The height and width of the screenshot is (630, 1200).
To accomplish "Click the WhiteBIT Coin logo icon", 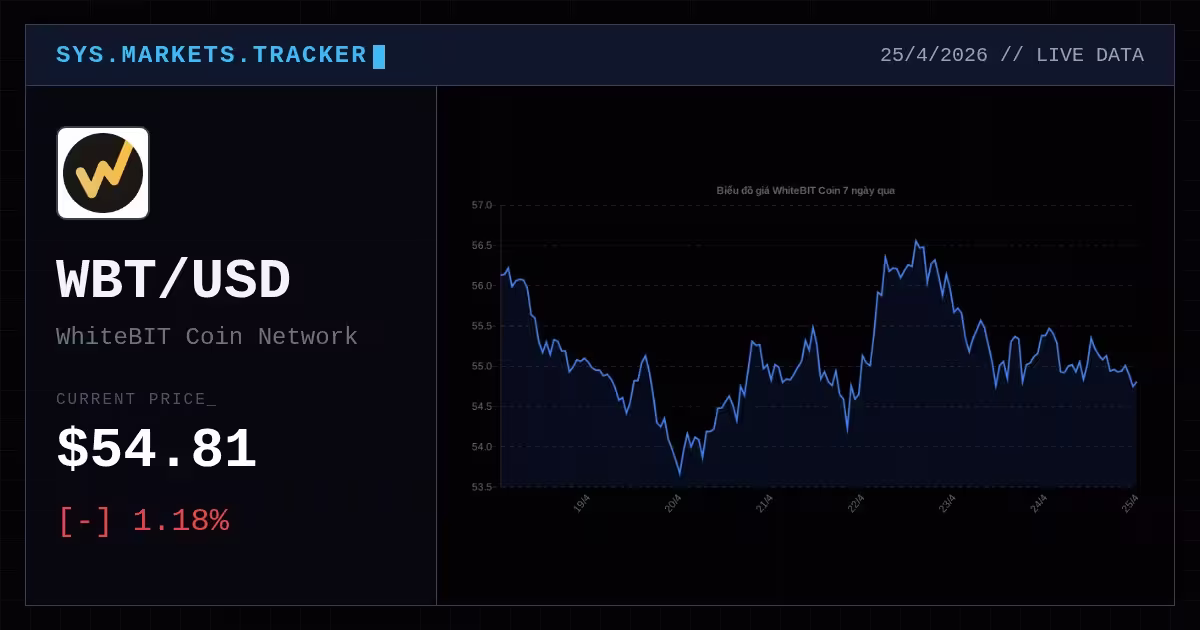I will pos(103,173).
